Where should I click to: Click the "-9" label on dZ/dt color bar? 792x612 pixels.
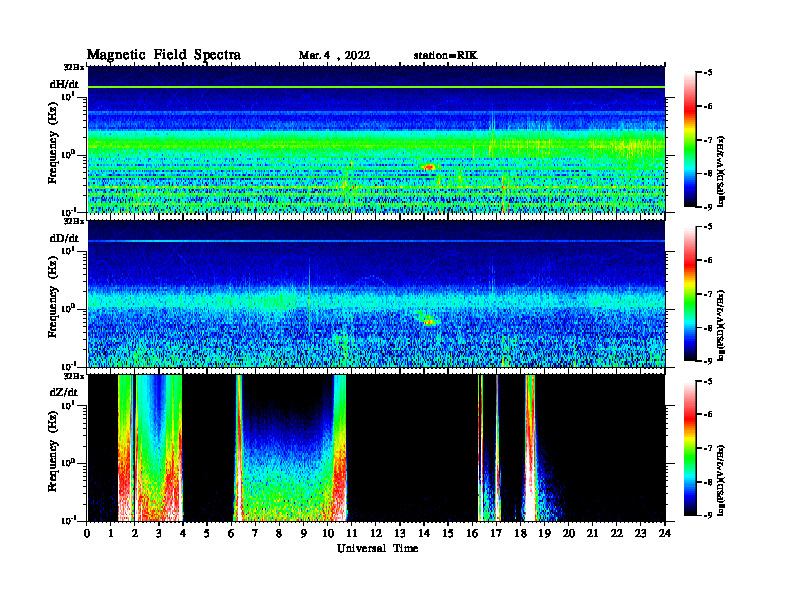pyautogui.click(x=708, y=515)
